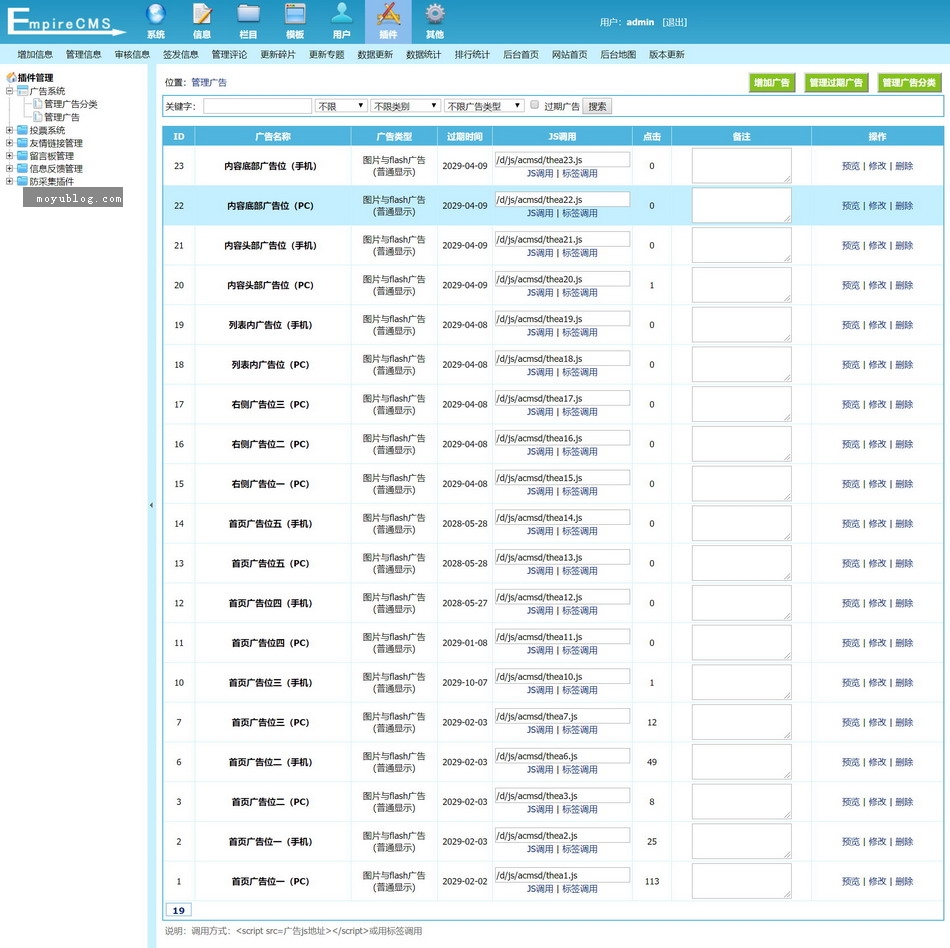The width and height of the screenshot is (950, 948).
Task: Open the 更新专题 menu item
Action: 327,55
